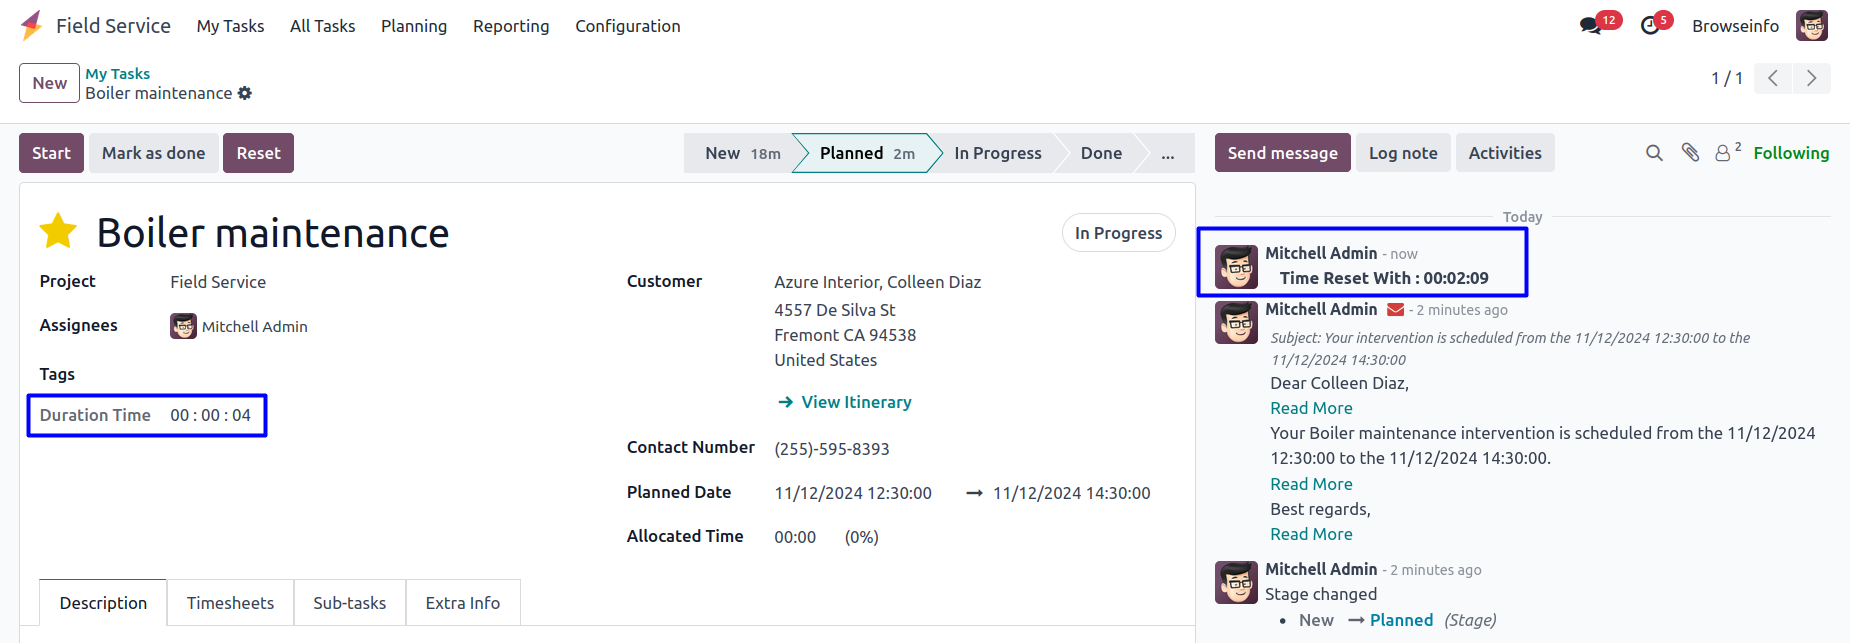
Task: Follow the View Itinerary link
Action: pos(856,402)
